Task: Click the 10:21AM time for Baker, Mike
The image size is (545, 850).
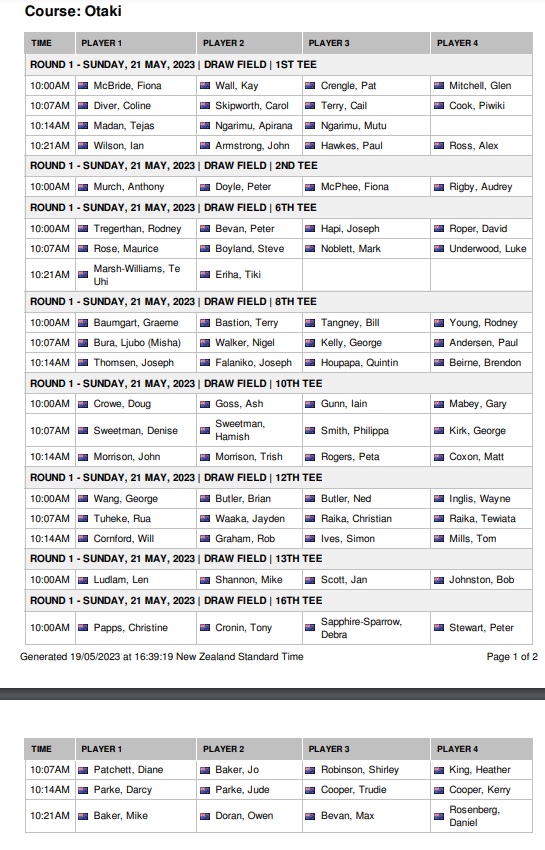Action: tap(50, 816)
